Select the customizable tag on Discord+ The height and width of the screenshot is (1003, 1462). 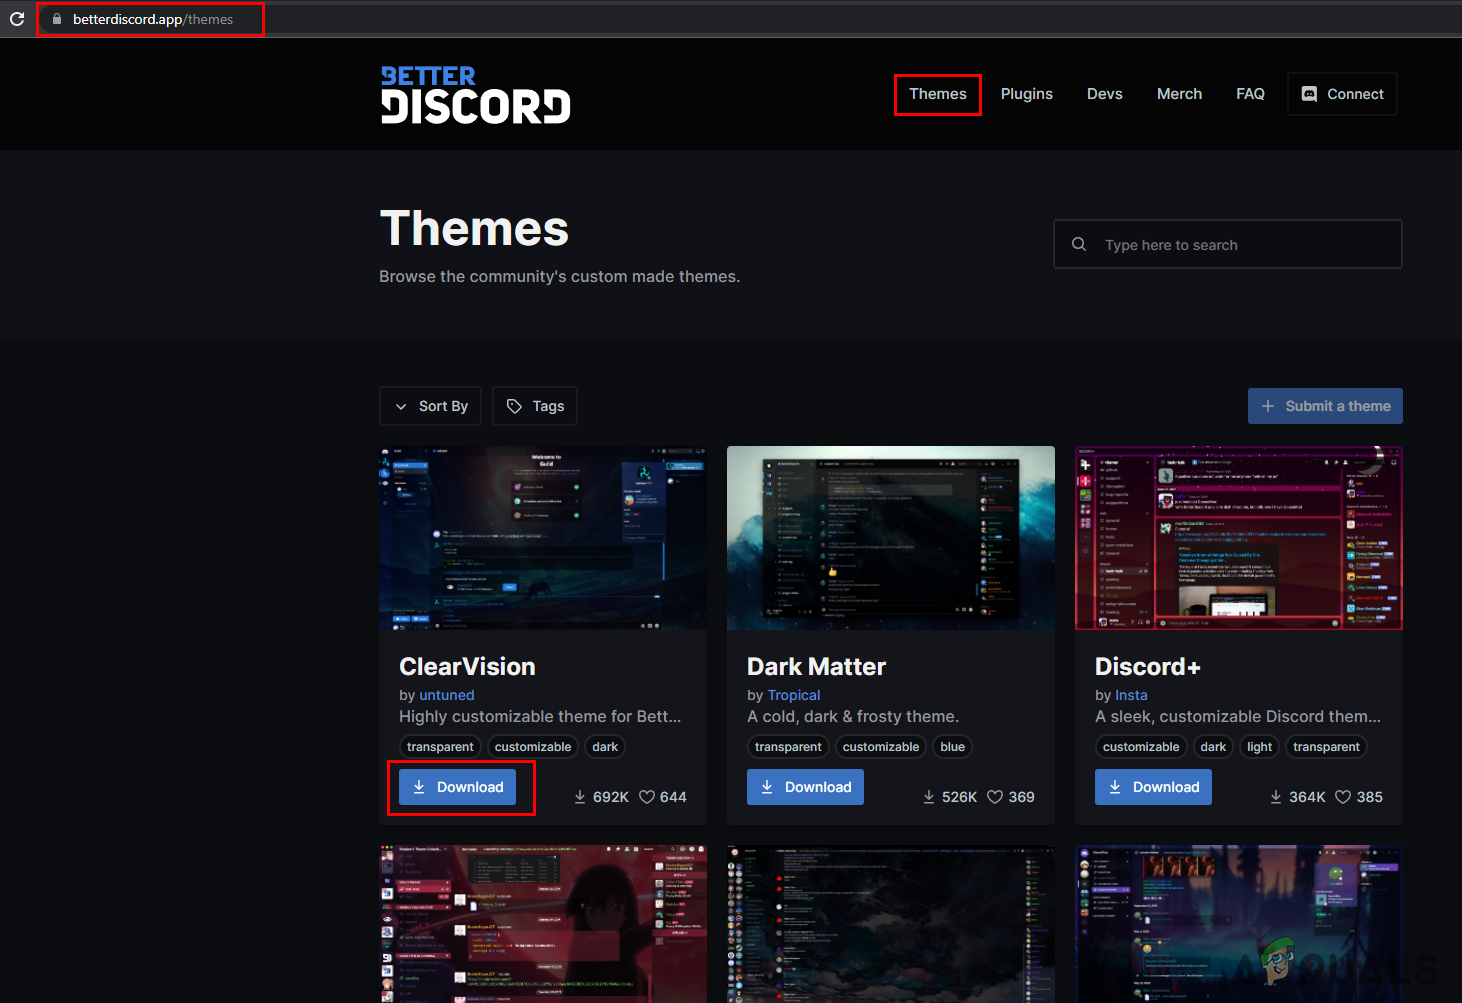click(x=1141, y=747)
